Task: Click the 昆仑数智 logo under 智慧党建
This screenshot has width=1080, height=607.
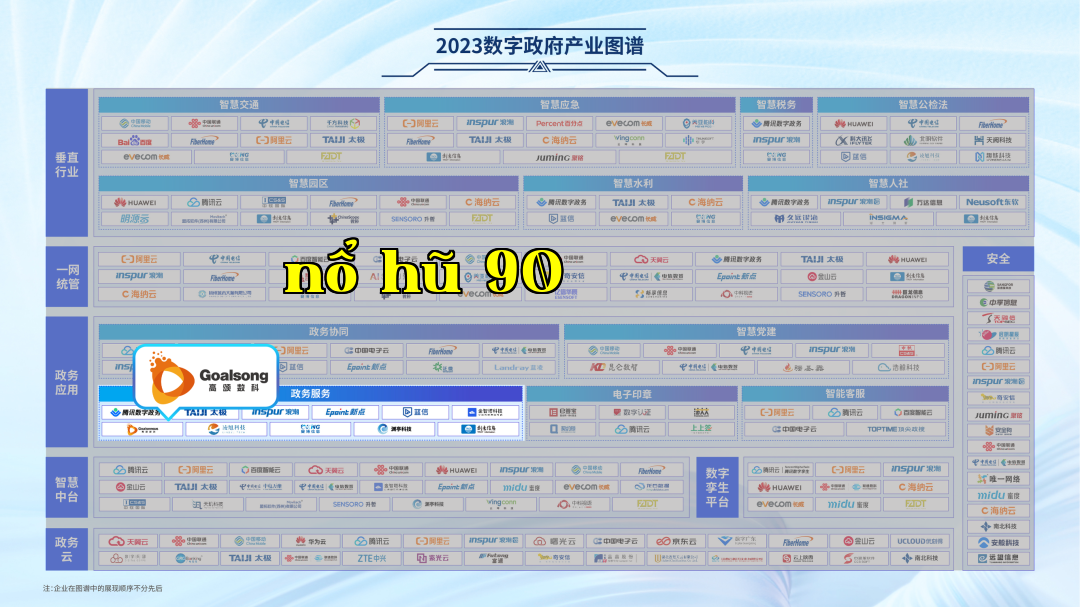Action: (x=613, y=367)
